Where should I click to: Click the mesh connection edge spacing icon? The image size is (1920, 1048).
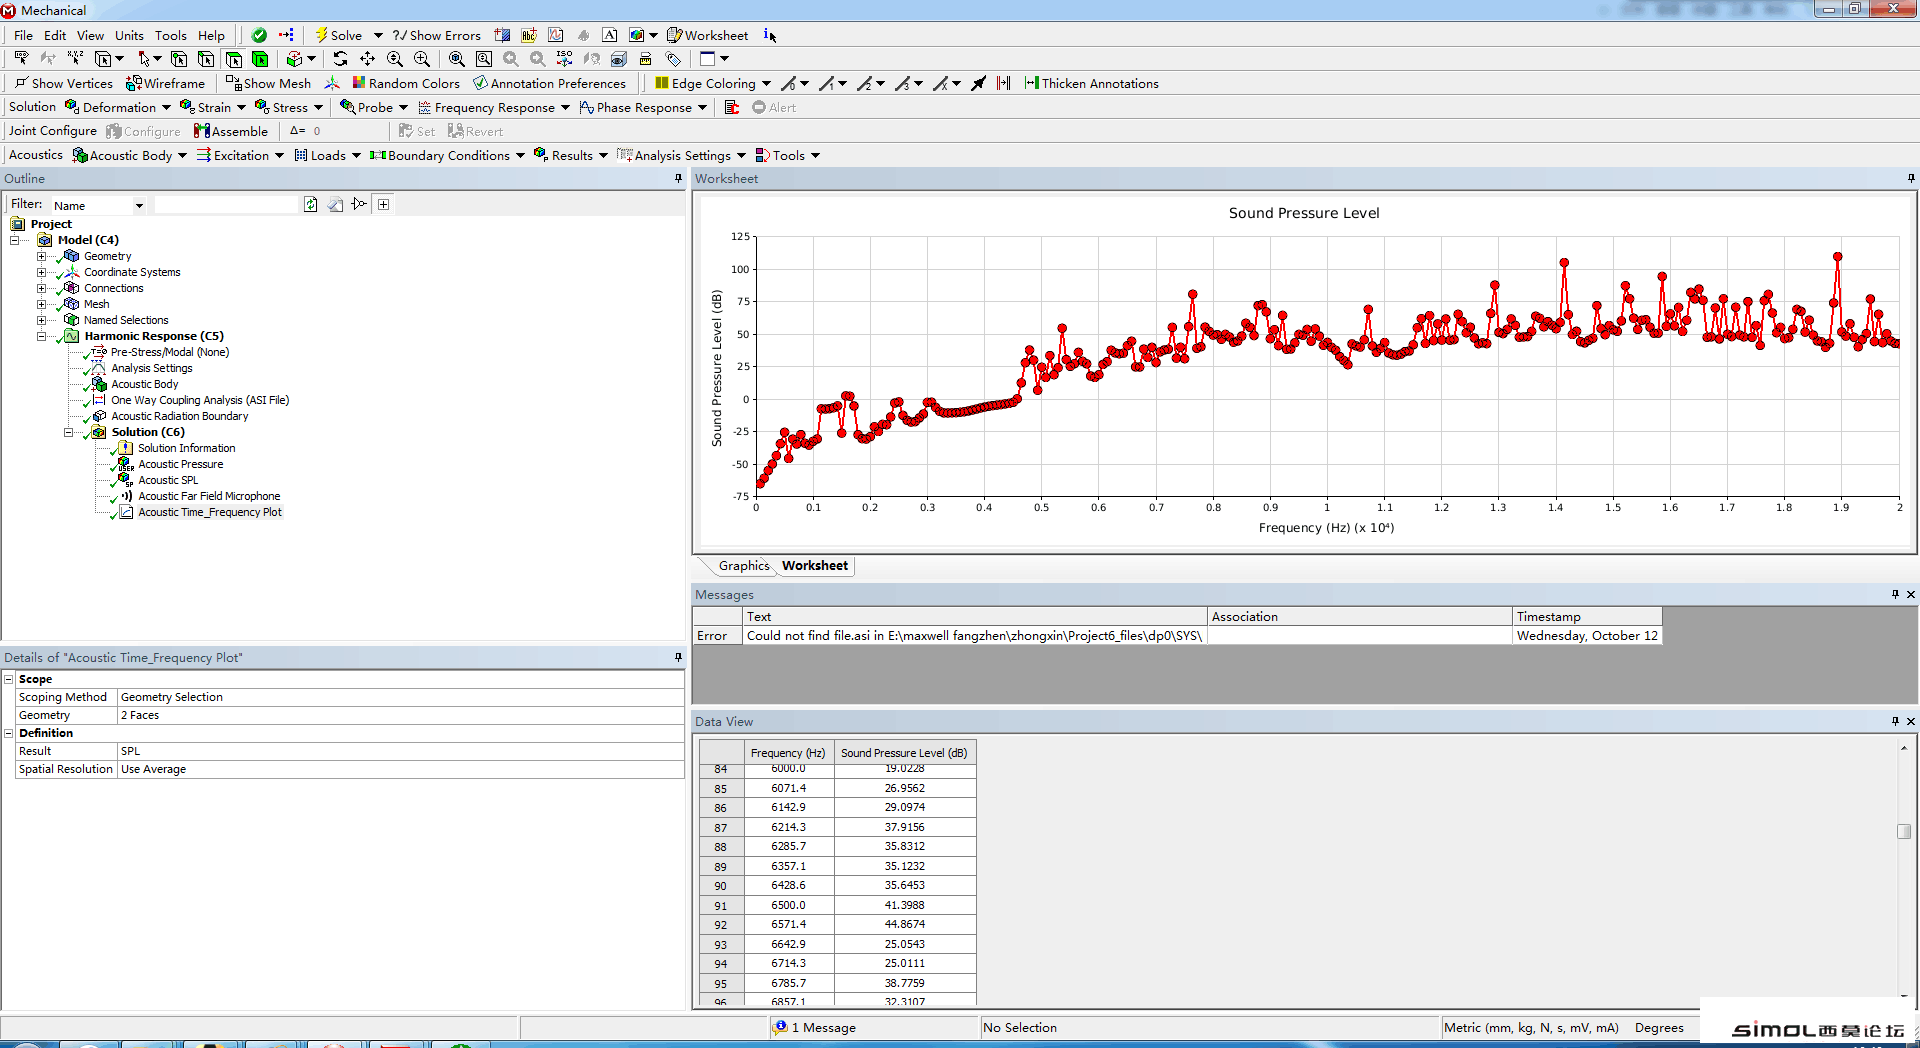pyautogui.click(x=1004, y=83)
